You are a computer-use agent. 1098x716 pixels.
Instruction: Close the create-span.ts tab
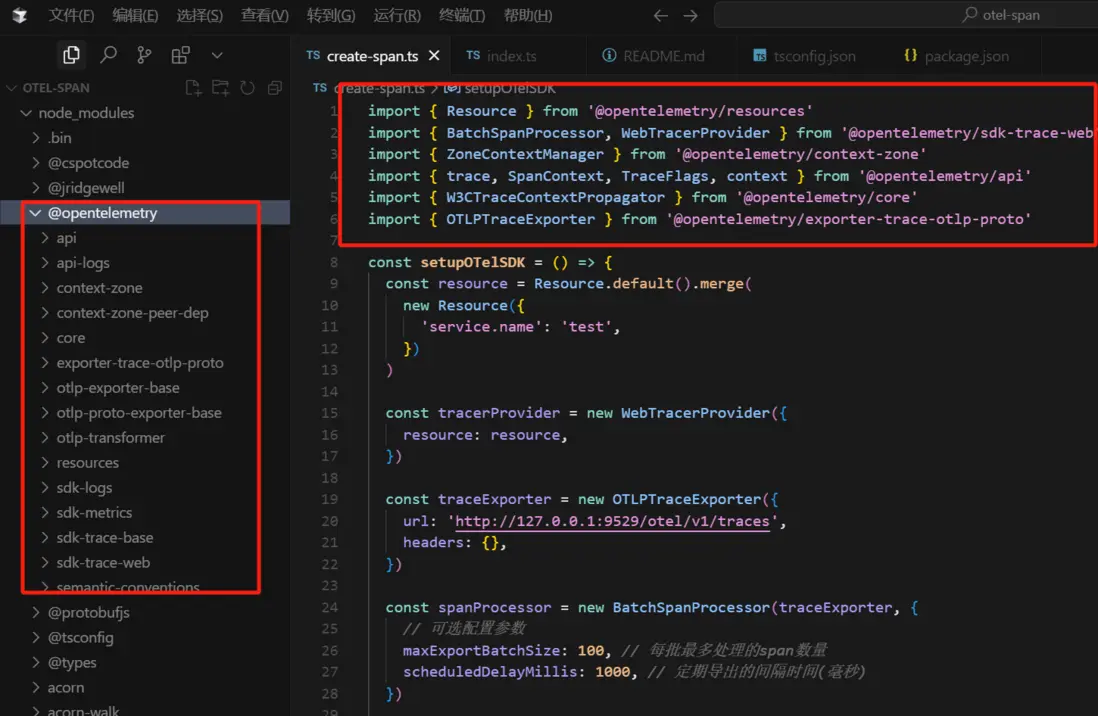(x=435, y=56)
